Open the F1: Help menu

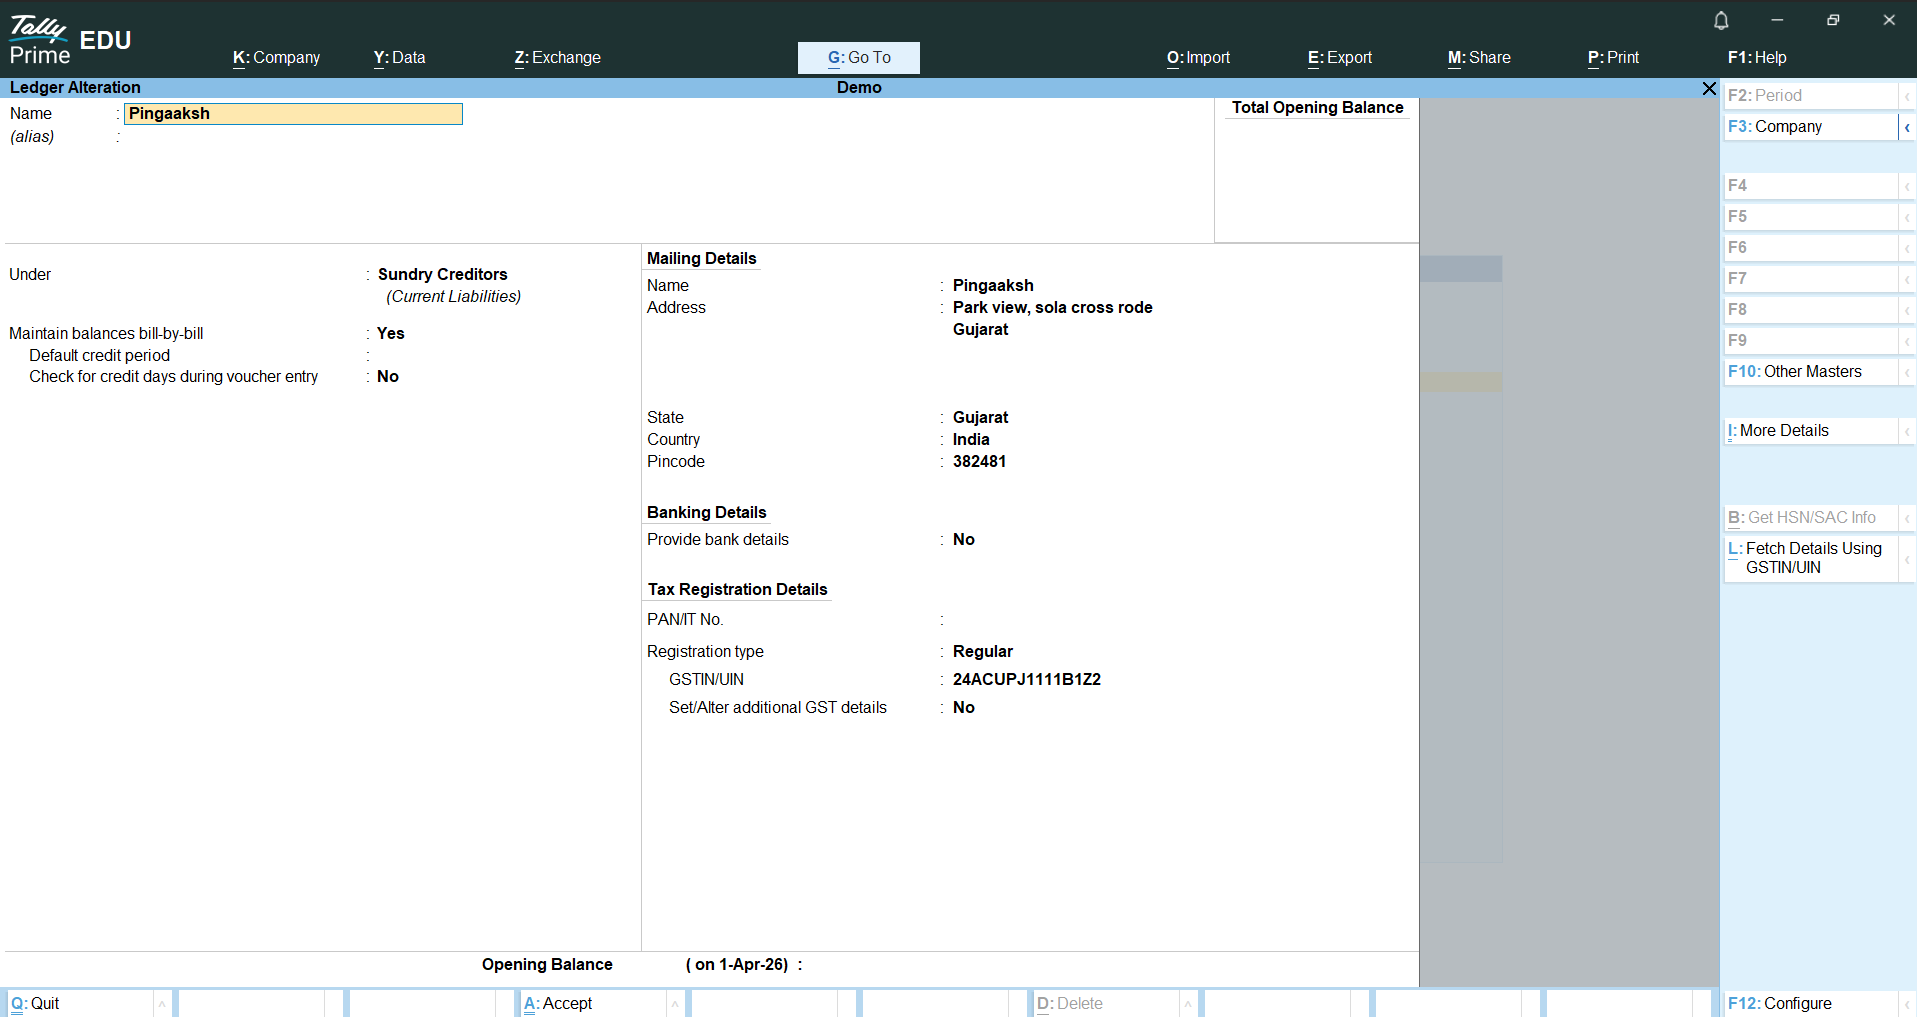(1757, 58)
